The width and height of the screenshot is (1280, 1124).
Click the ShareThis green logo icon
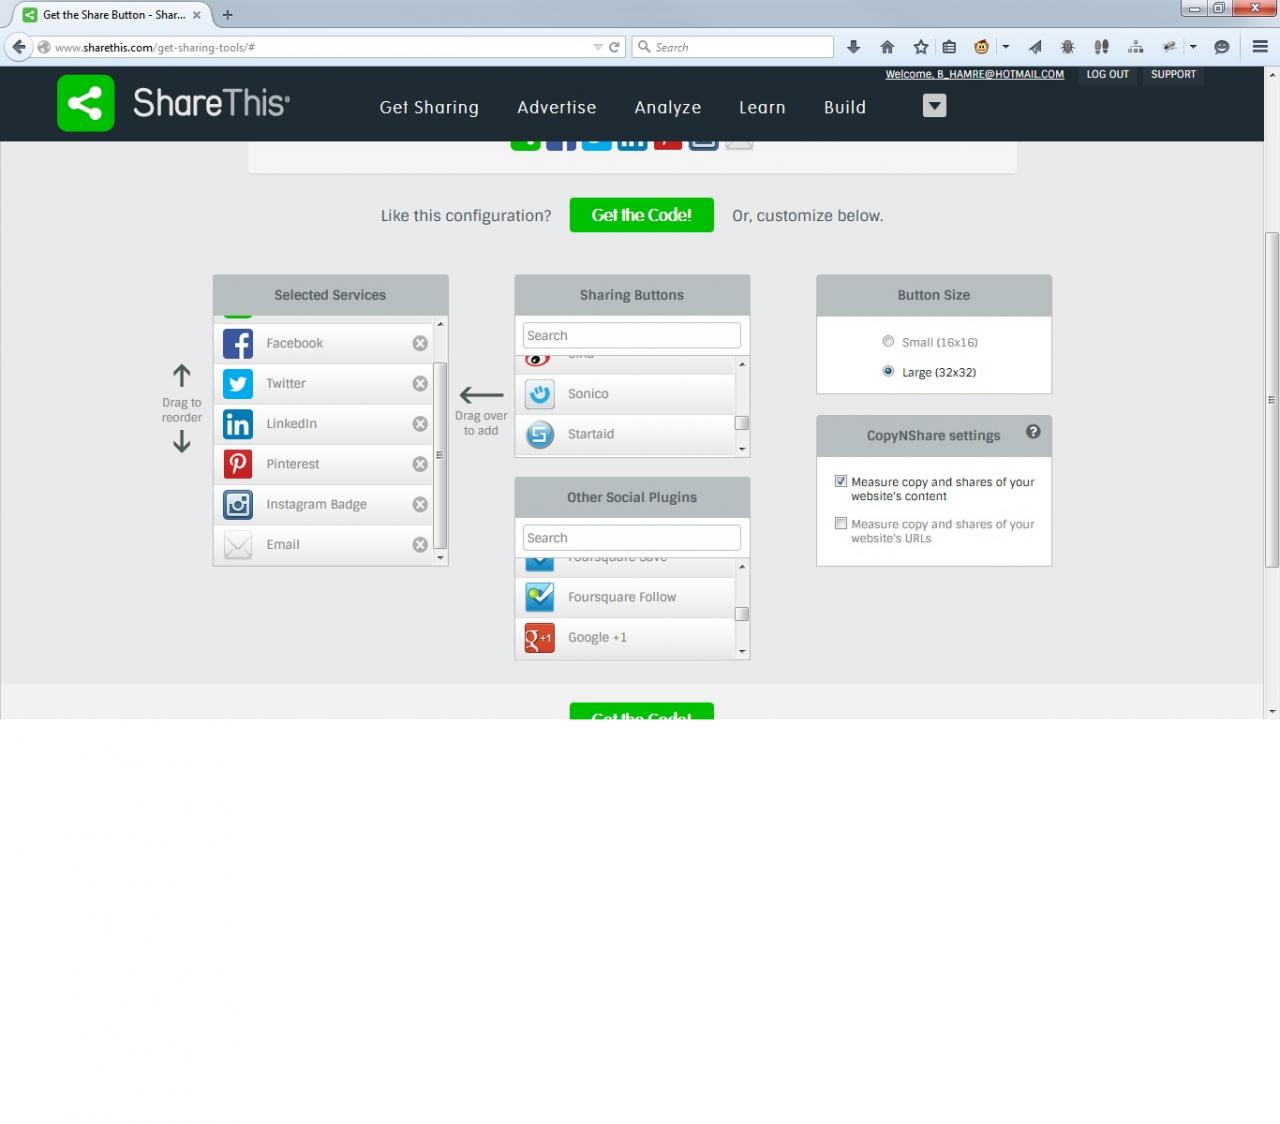[85, 103]
